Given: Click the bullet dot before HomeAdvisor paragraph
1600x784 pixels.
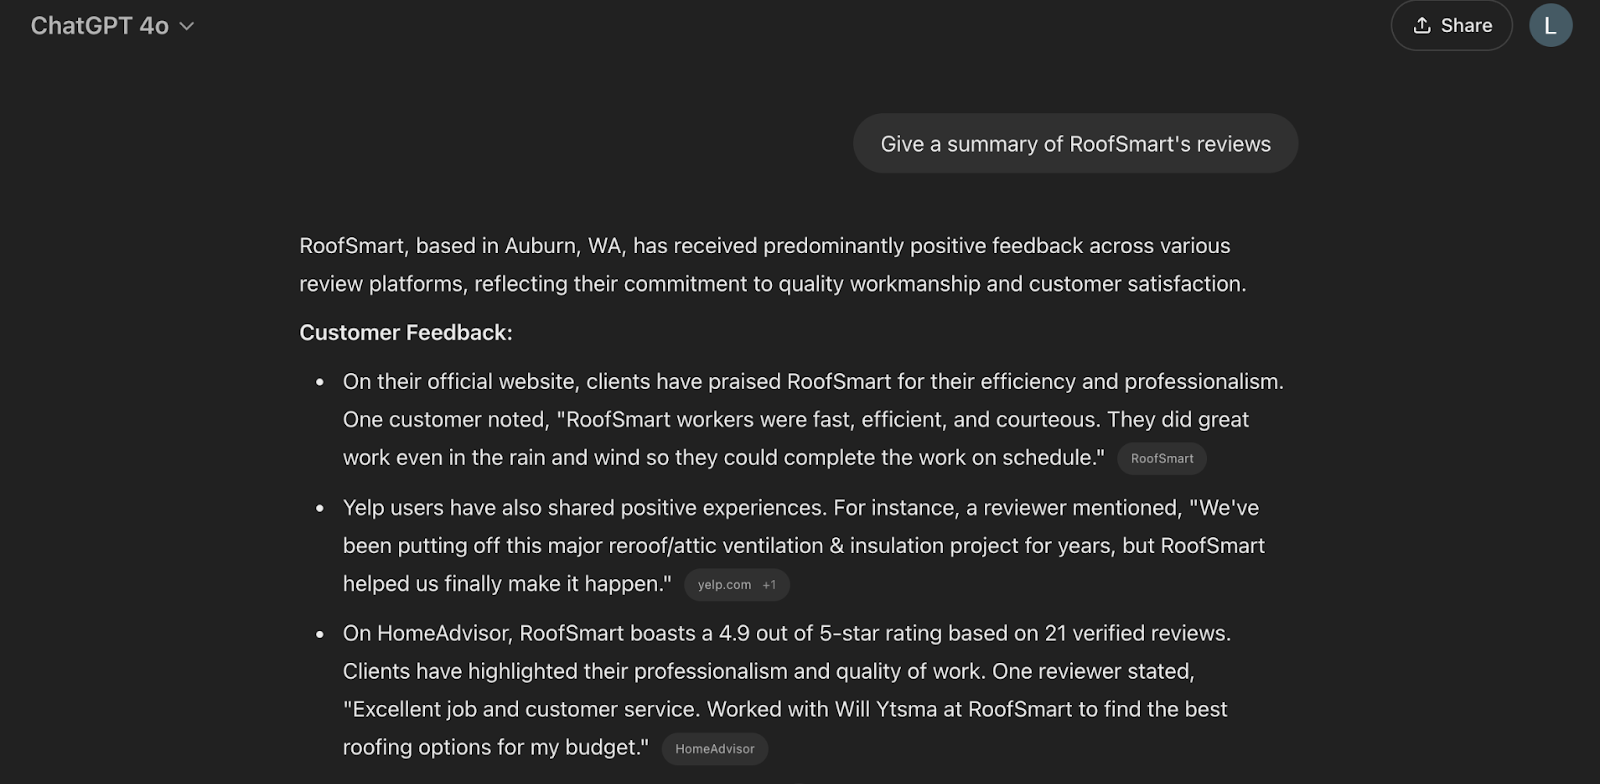Looking at the screenshot, I should pyautogui.click(x=320, y=635).
